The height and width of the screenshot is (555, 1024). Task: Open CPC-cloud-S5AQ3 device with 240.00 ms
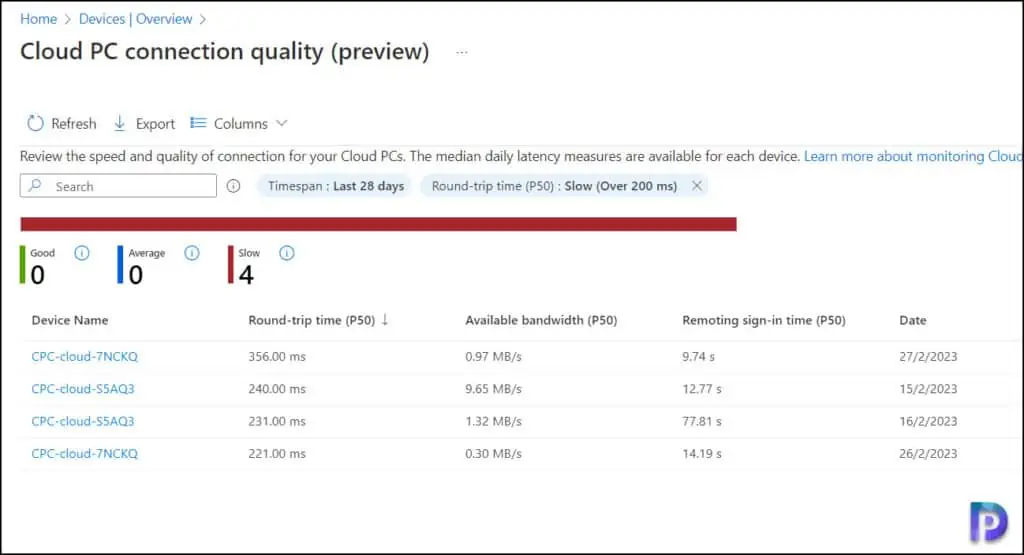[83, 388]
